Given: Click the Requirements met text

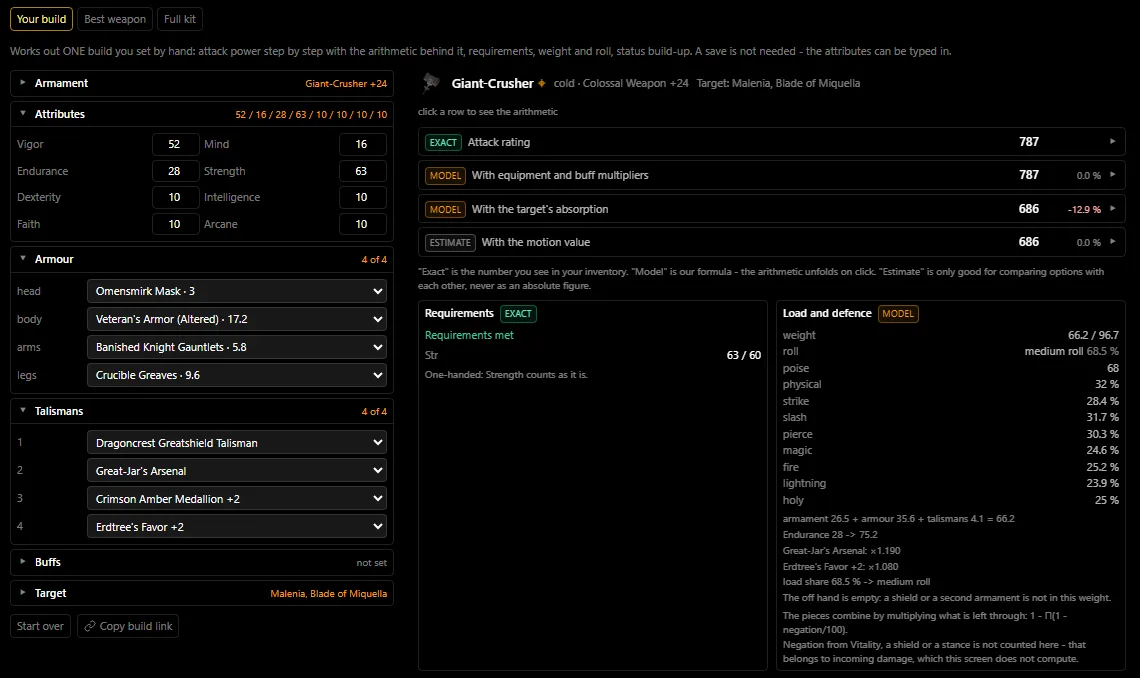Looking at the screenshot, I should (x=469, y=335).
